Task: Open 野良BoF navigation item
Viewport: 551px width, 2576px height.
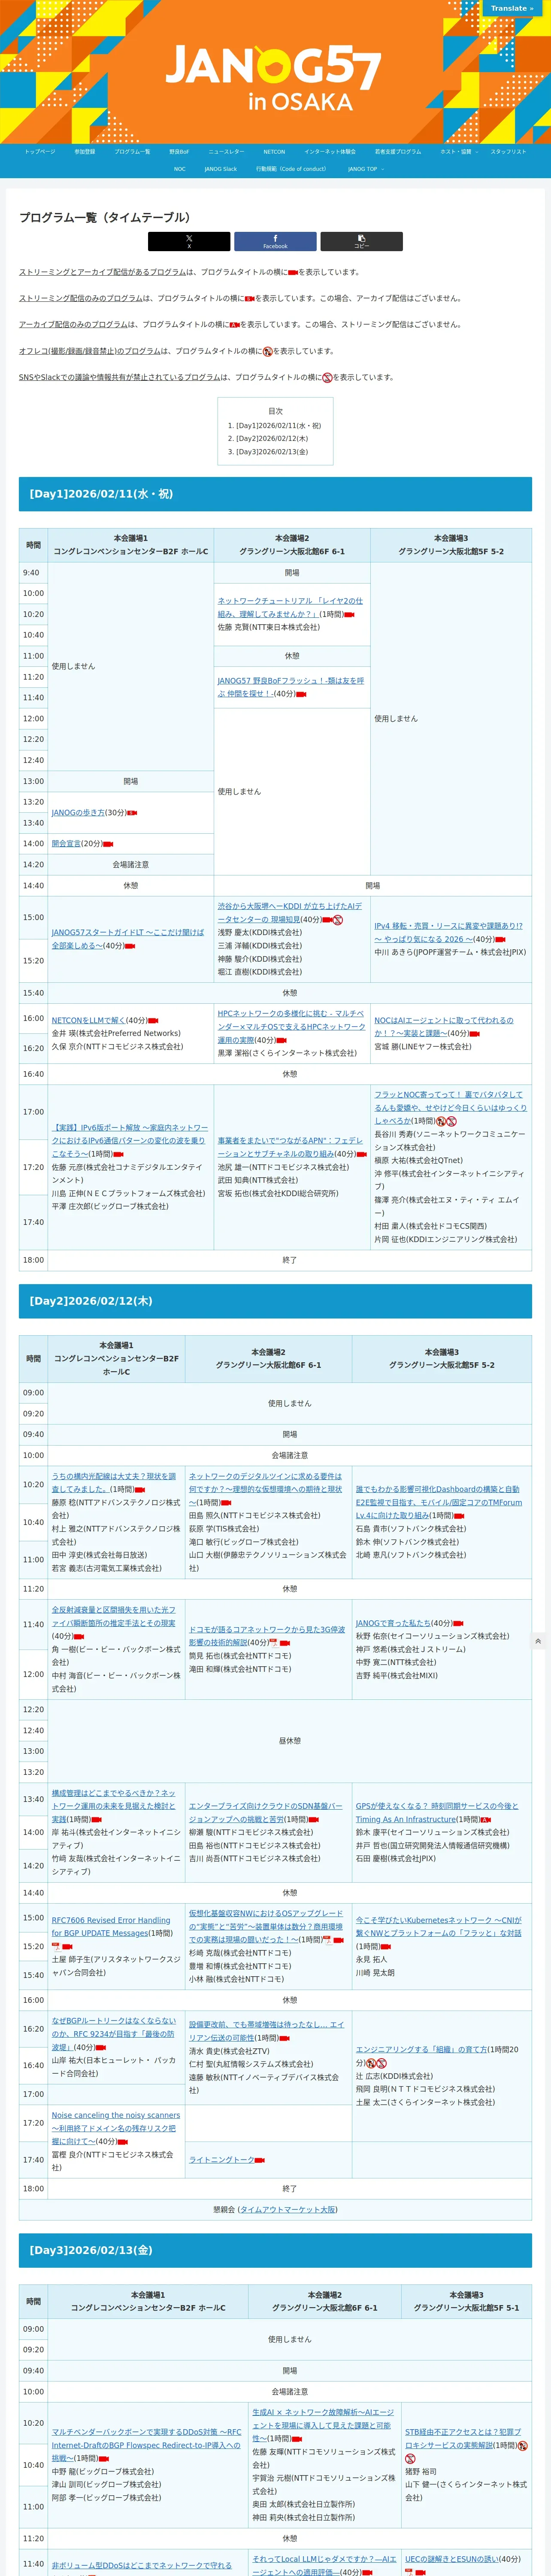Action: coord(179,152)
